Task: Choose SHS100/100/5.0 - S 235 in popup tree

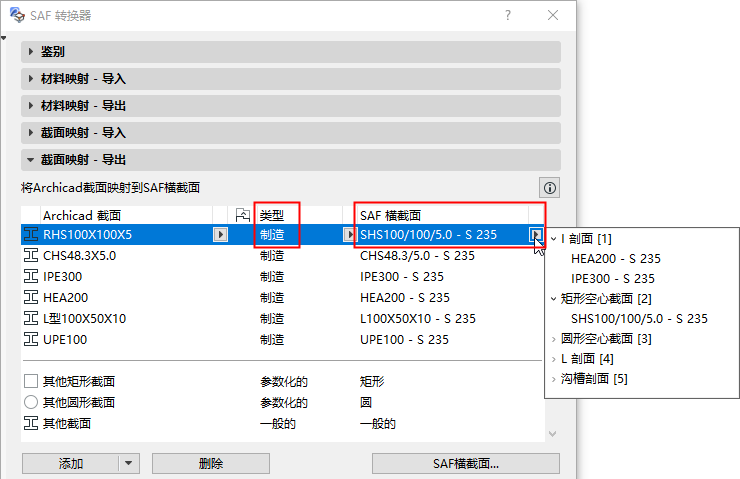Action: tap(639, 319)
